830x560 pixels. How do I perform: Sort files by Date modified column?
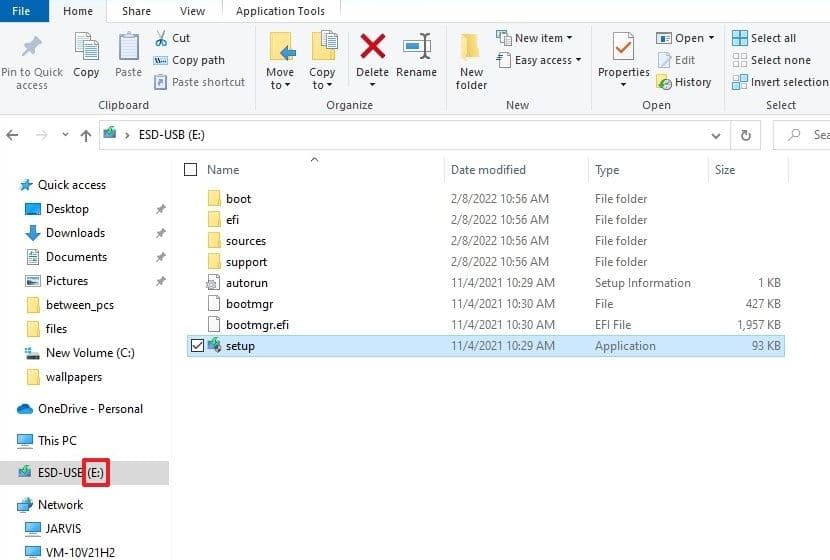[x=488, y=170]
